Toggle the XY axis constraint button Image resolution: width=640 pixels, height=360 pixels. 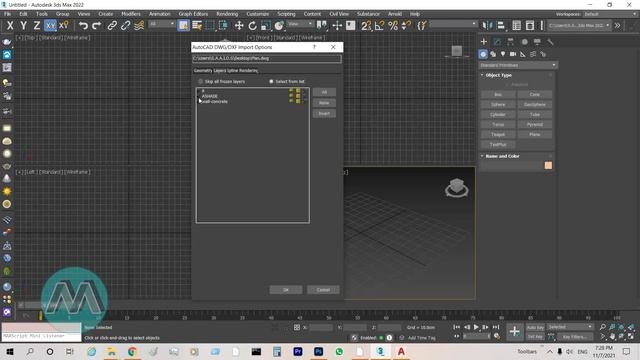50,26
